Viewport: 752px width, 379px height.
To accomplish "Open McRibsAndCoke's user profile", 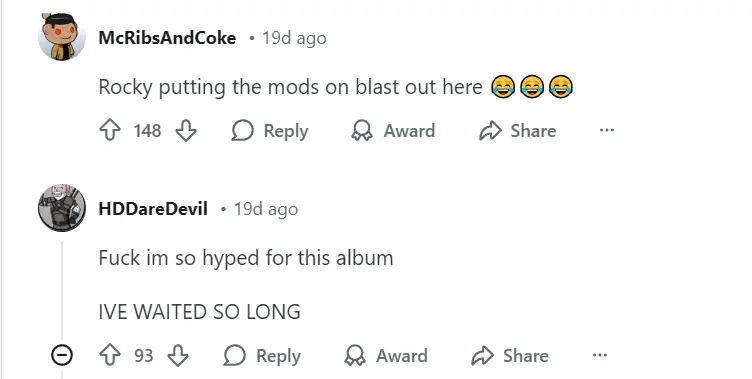I will coord(167,38).
